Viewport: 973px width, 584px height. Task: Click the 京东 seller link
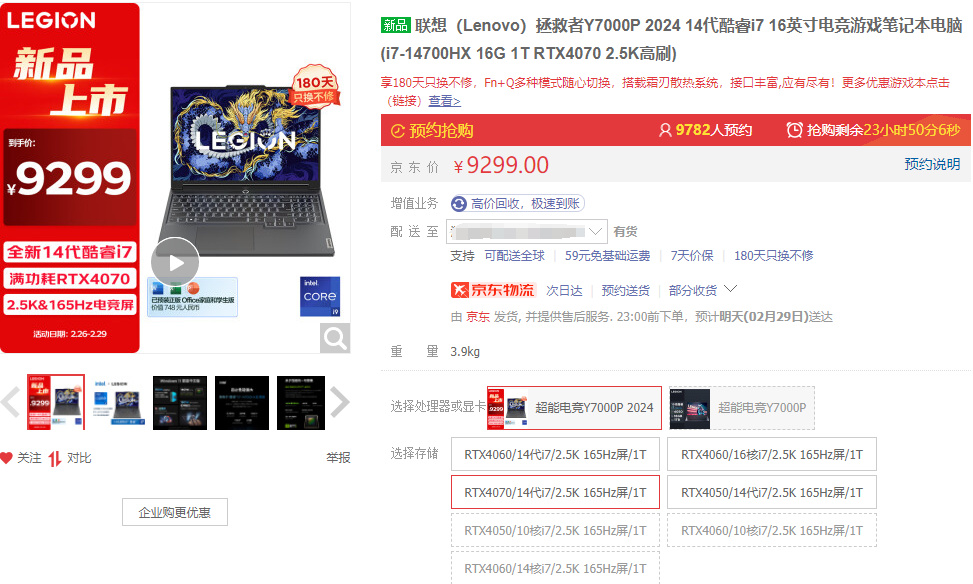(478, 317)
